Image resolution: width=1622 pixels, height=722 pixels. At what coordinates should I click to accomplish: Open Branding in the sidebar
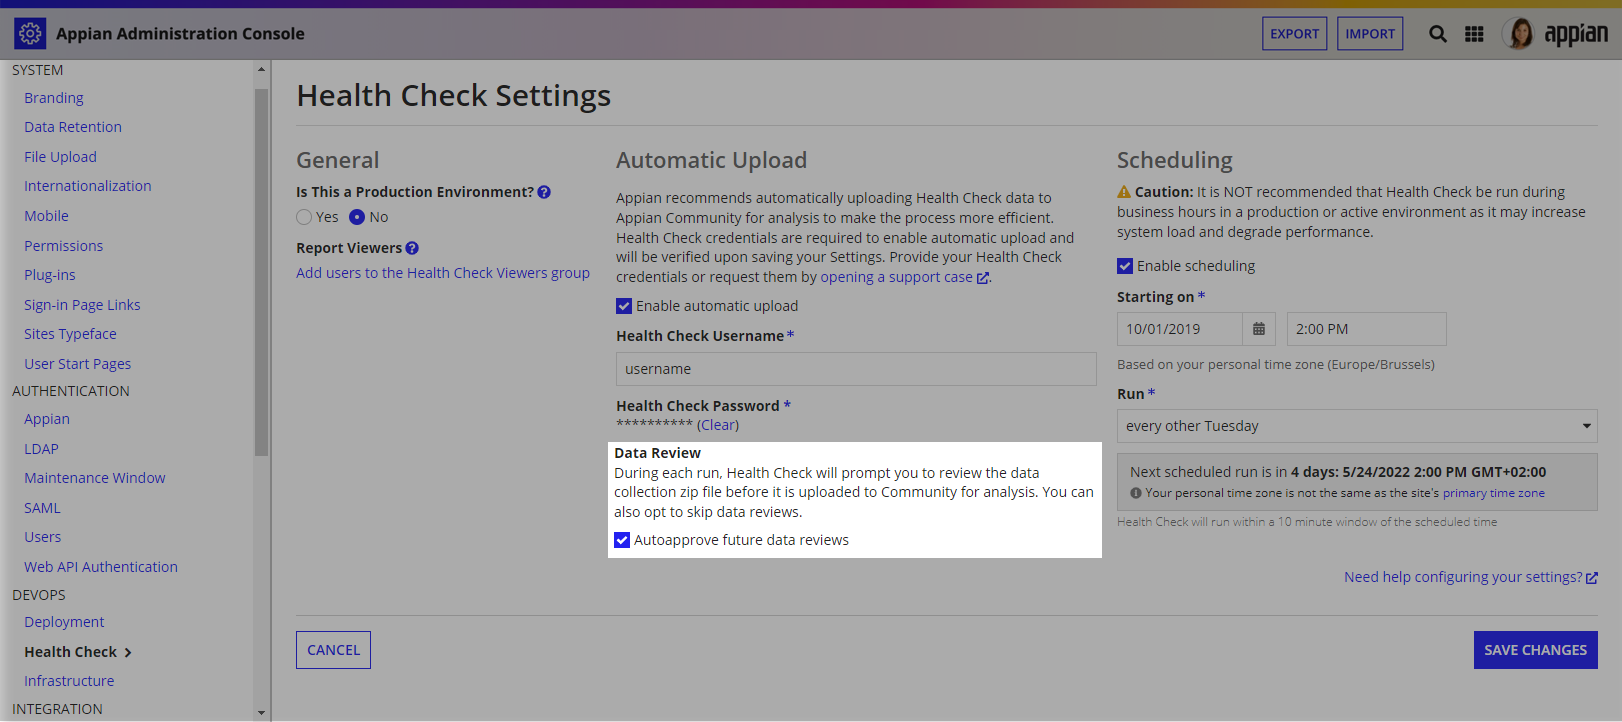54,98
